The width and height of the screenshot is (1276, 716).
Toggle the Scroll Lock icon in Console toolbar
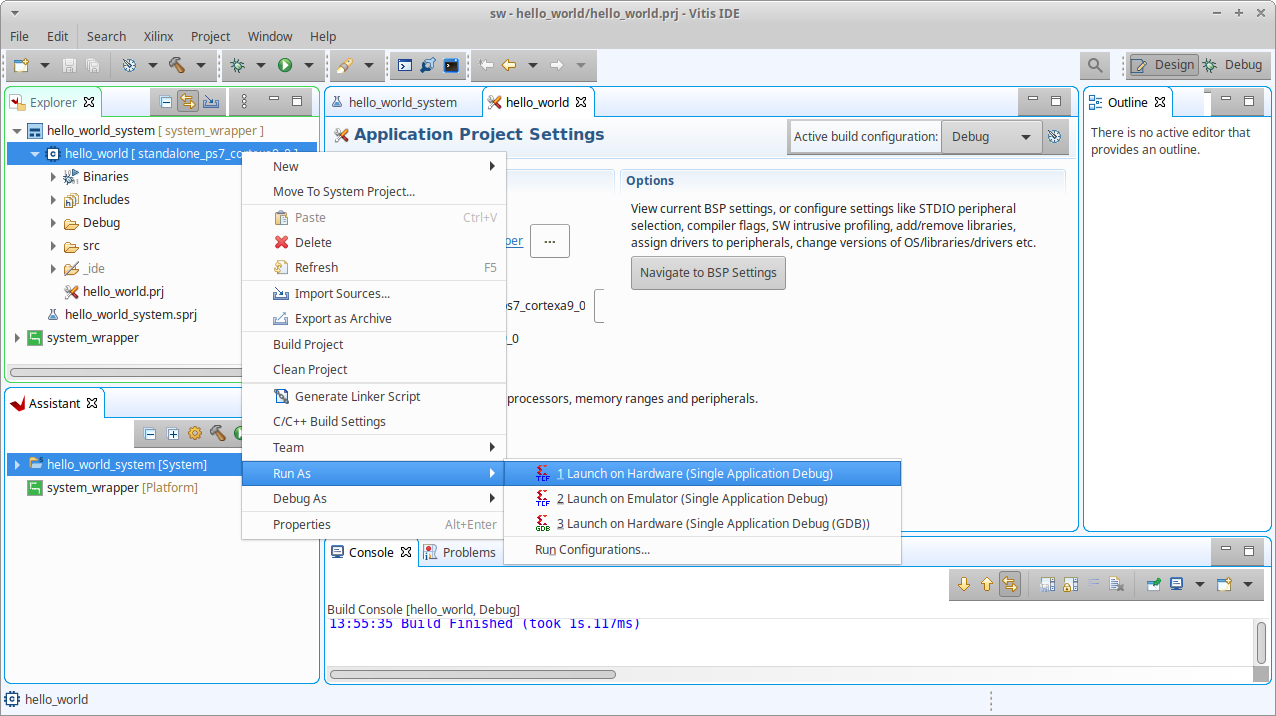click(x=1069, y=584)
